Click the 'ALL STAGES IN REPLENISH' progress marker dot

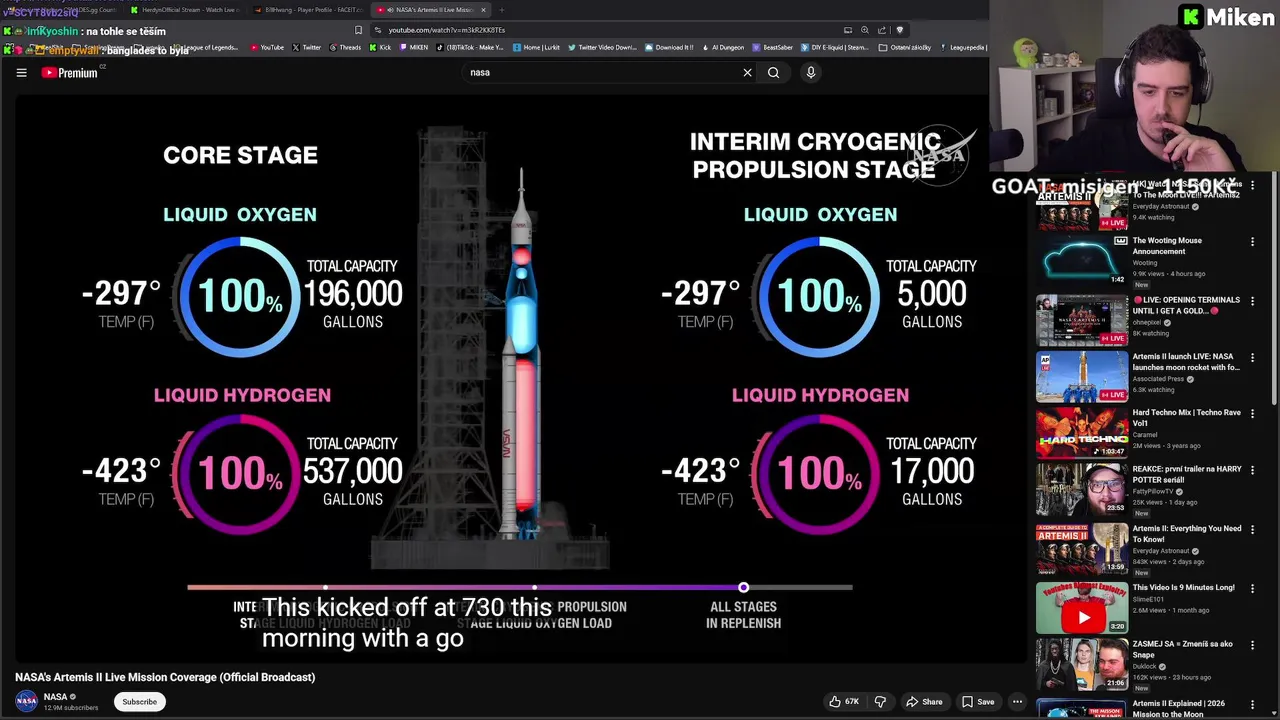click(x=743, y=587)
